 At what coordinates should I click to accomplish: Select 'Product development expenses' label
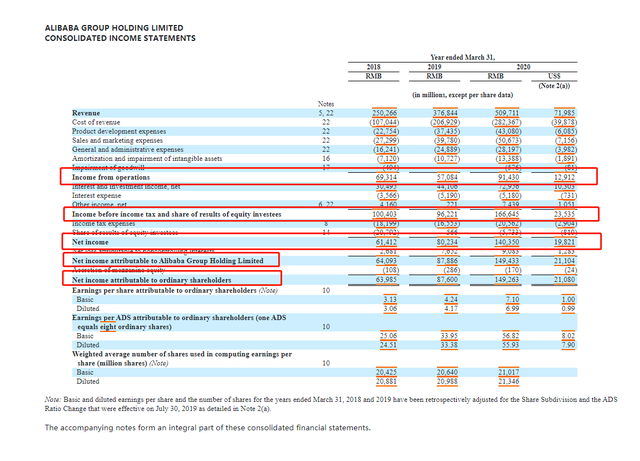119,131
